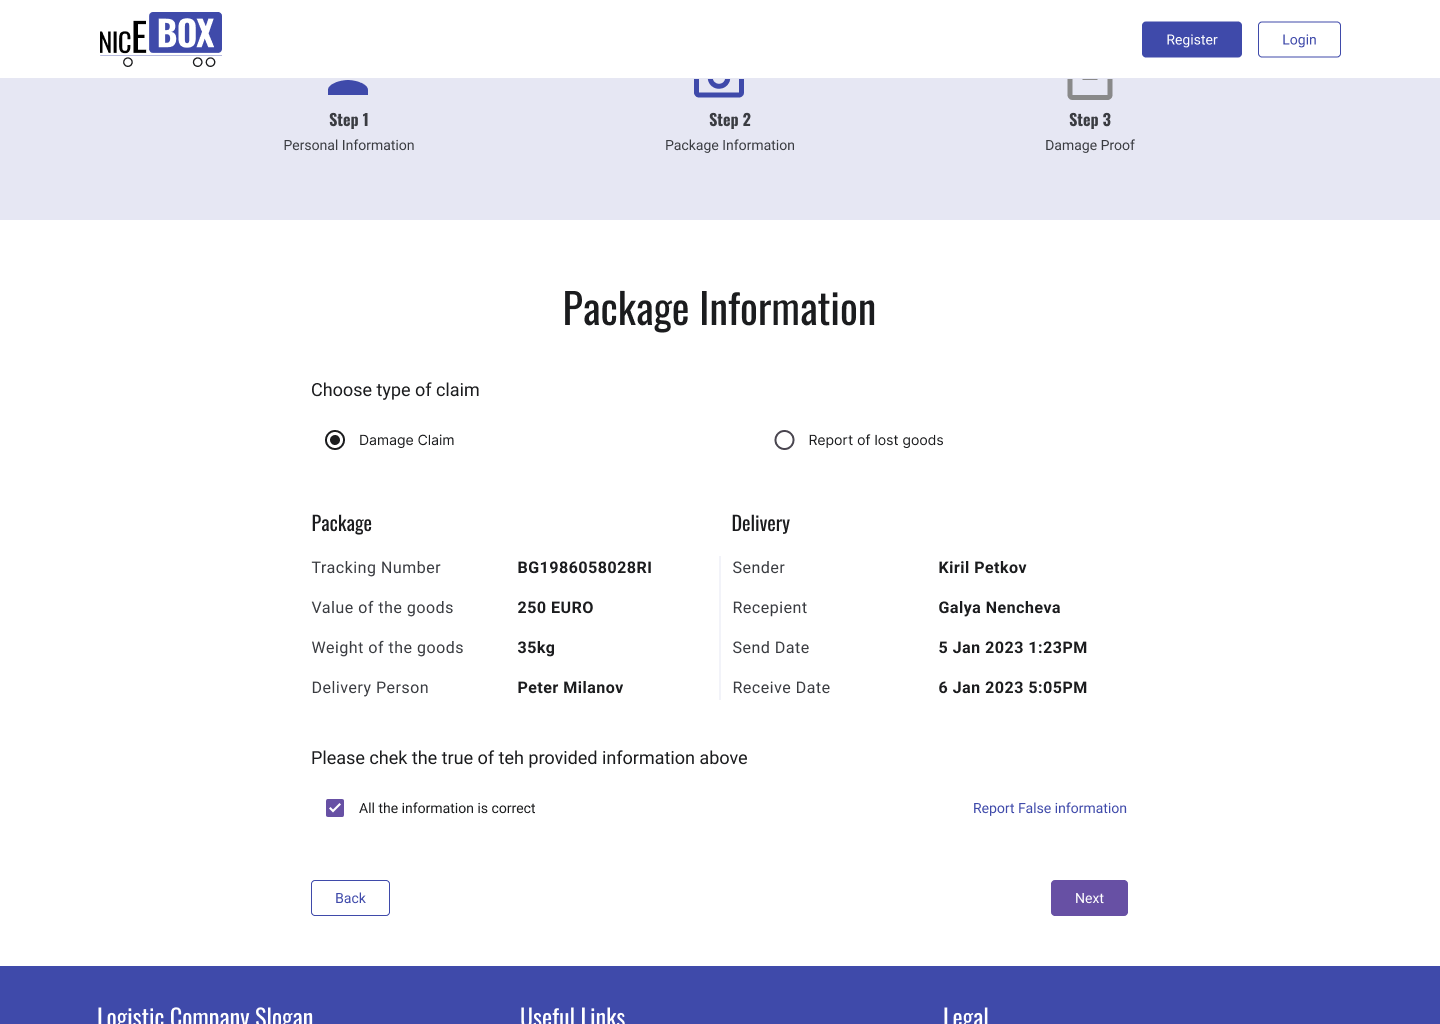
Task: Click the Useful Links footer heading
Action: point(572,1014)
